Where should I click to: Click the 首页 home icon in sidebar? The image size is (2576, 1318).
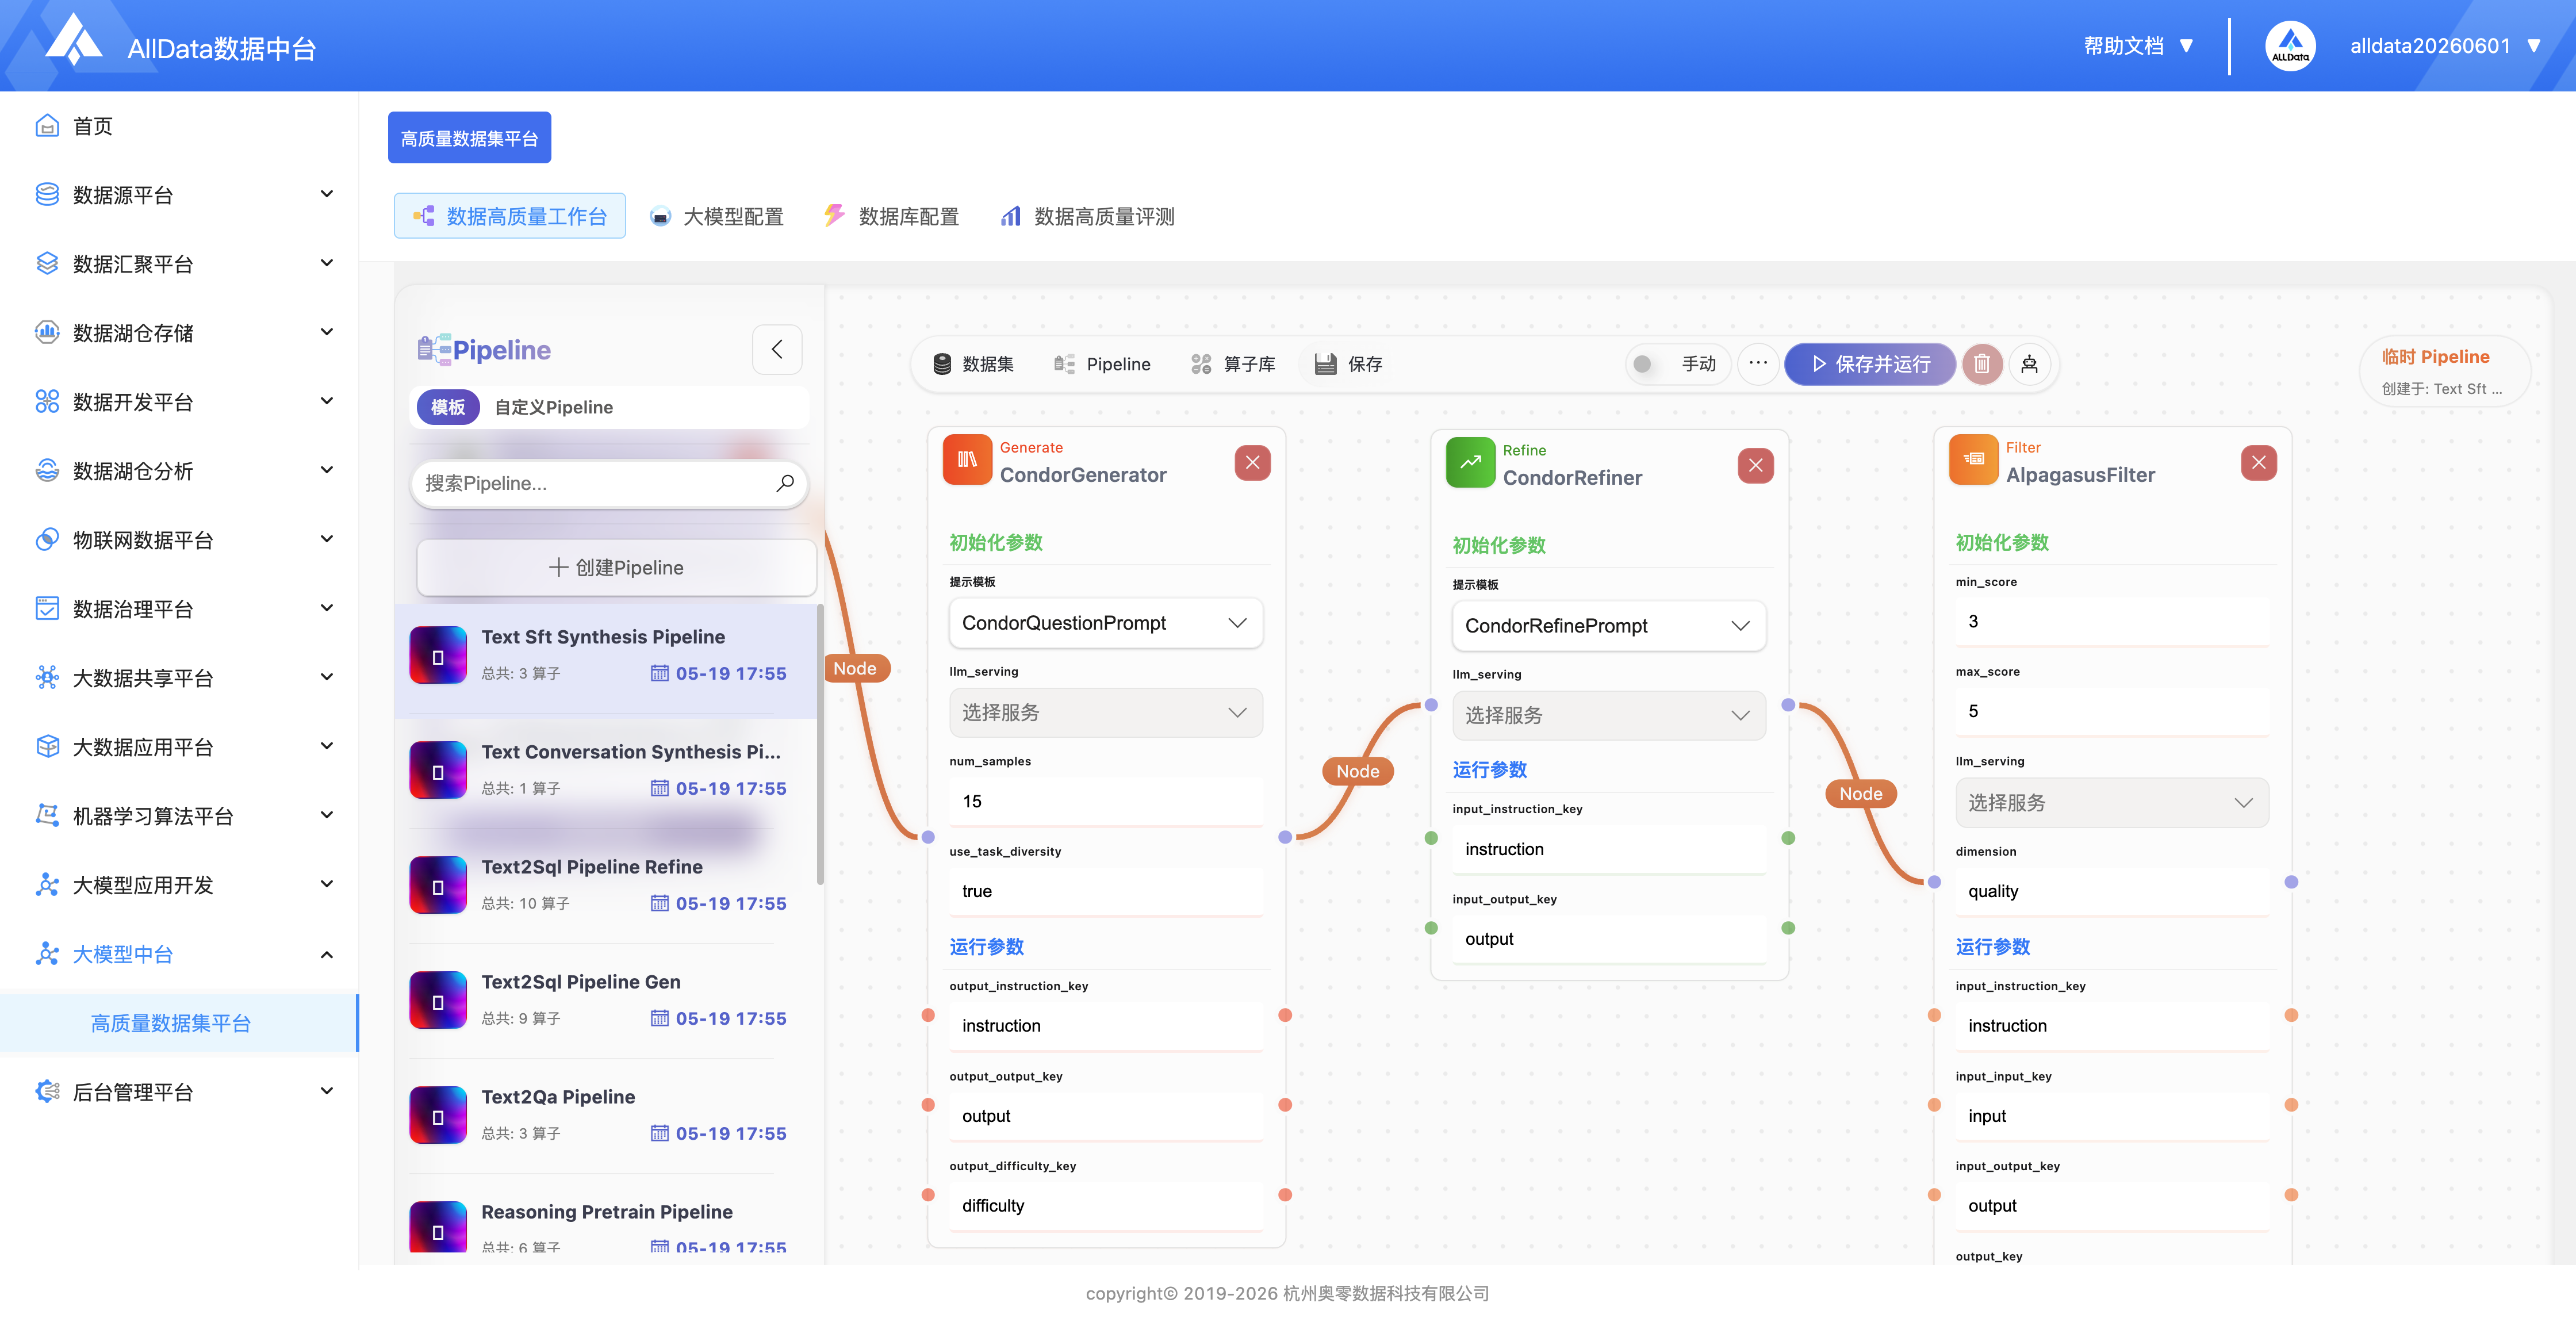click(x=47, y=126)
